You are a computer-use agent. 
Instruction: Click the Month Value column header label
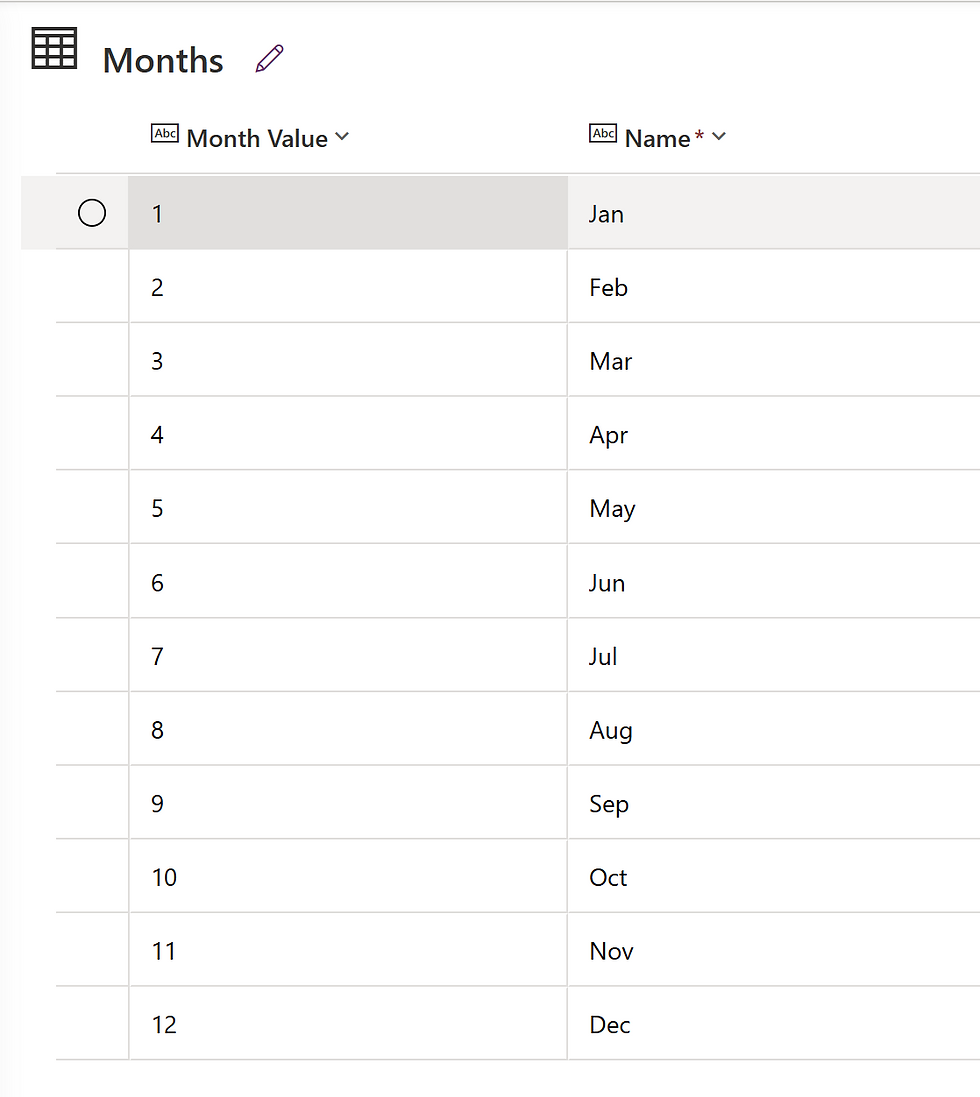pos(257,139)
